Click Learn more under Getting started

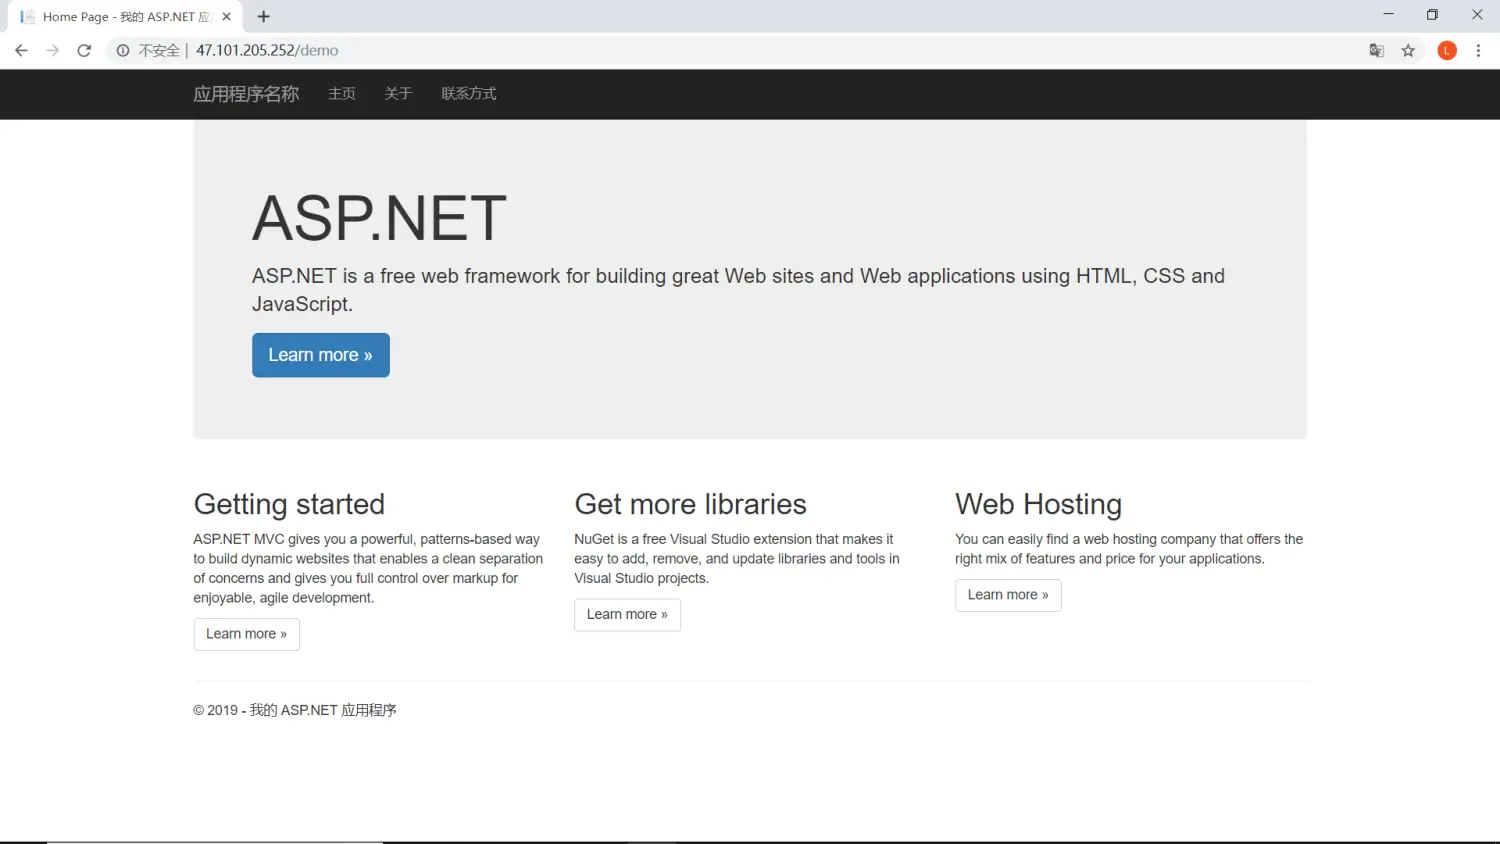(247, 634)
